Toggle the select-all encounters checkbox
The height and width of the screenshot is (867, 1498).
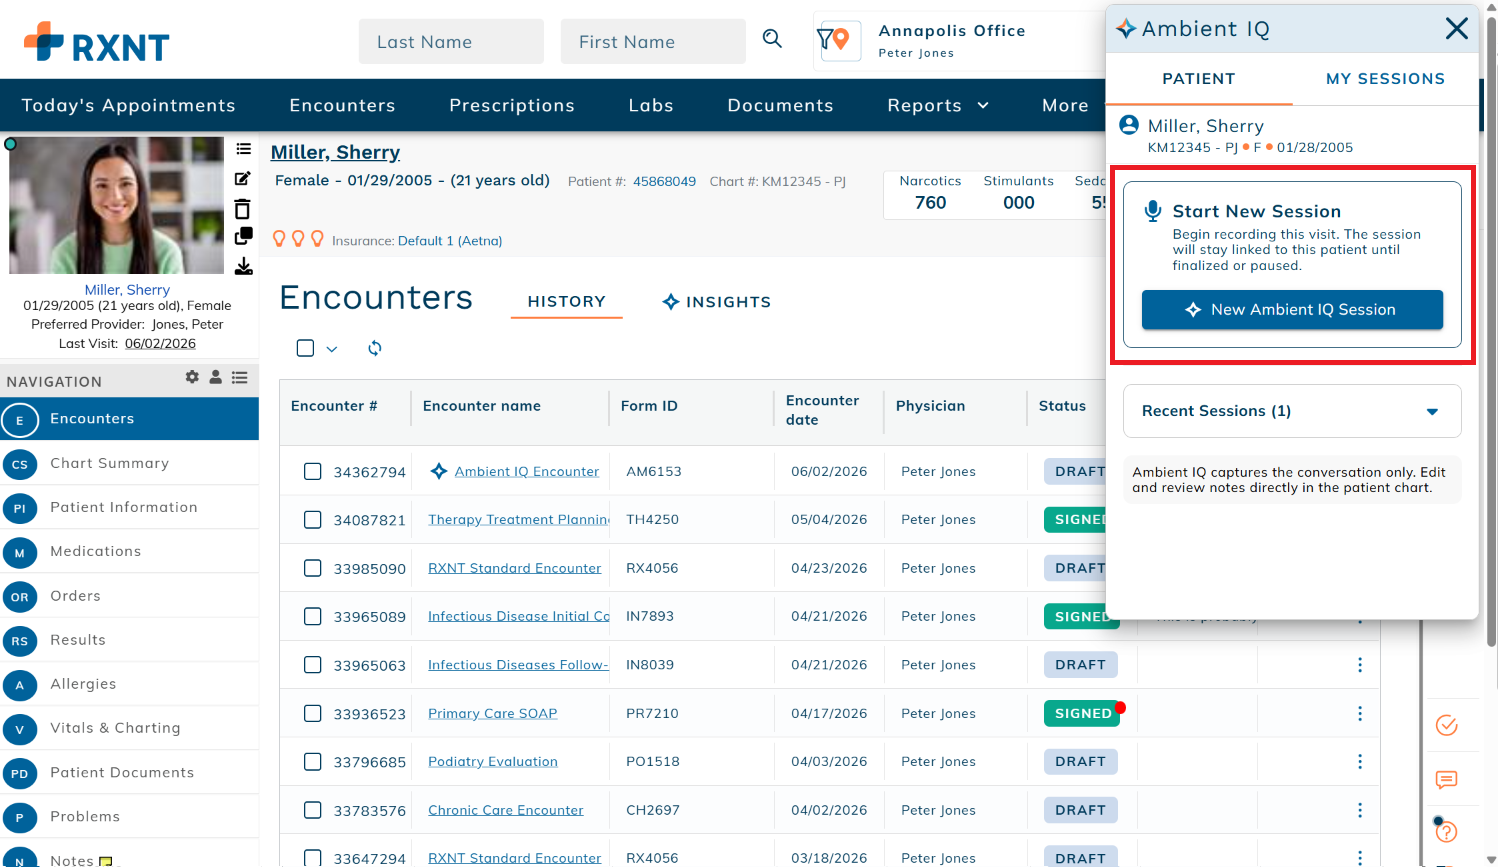pos(306,348)
